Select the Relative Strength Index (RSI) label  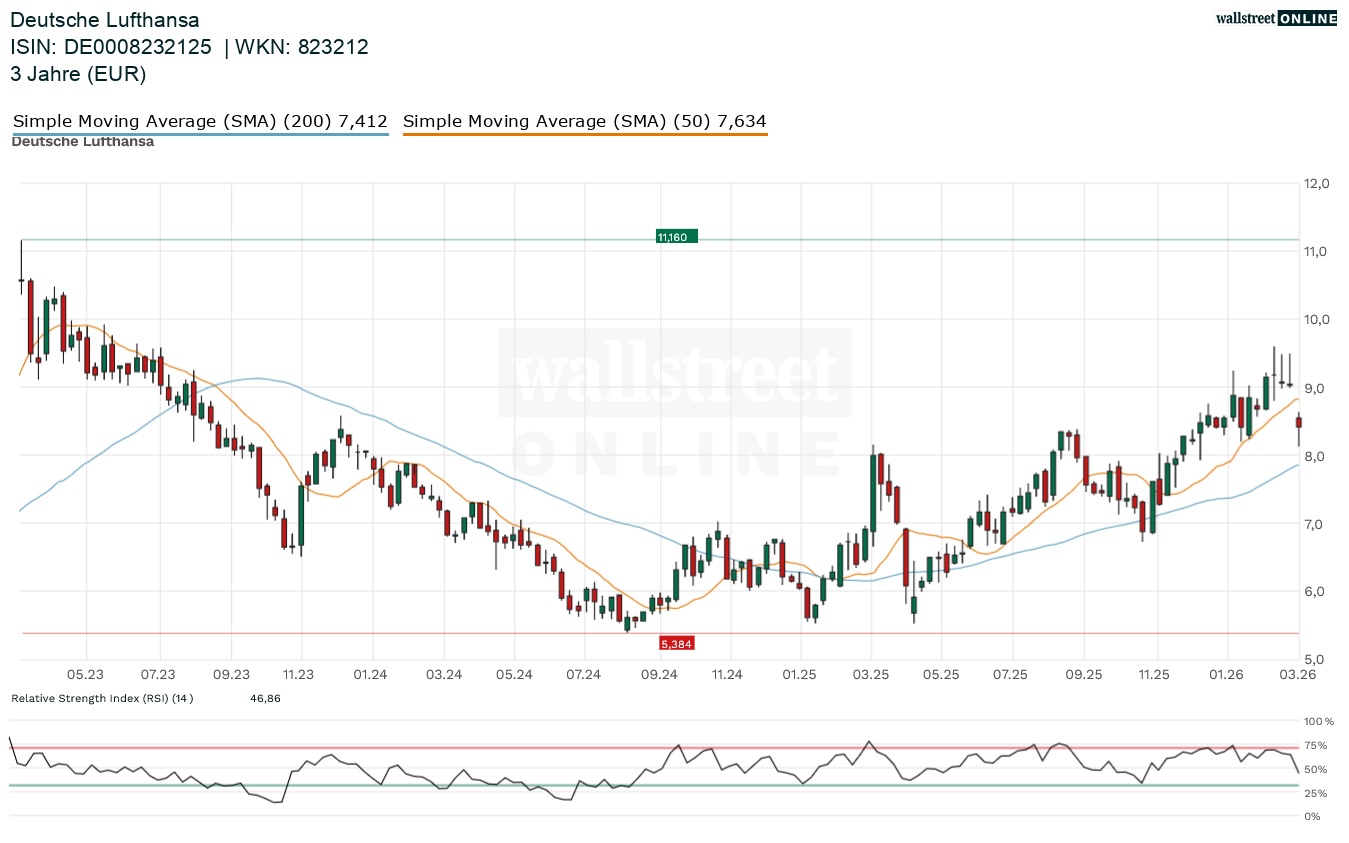[x=102, y=698]
